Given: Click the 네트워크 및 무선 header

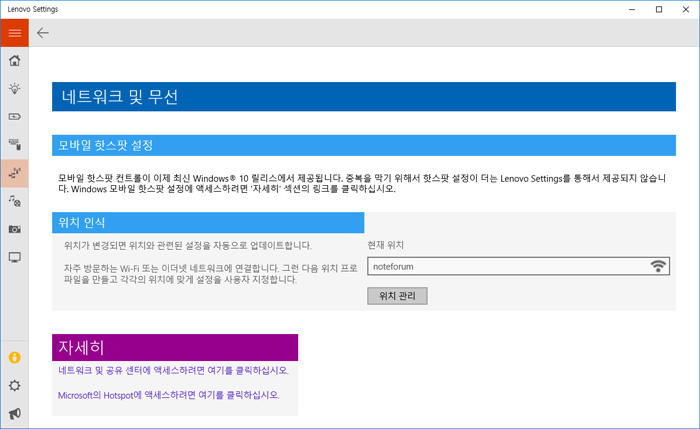Looking at the screenshot, I should pyautogui.click(x=364, y=96).
